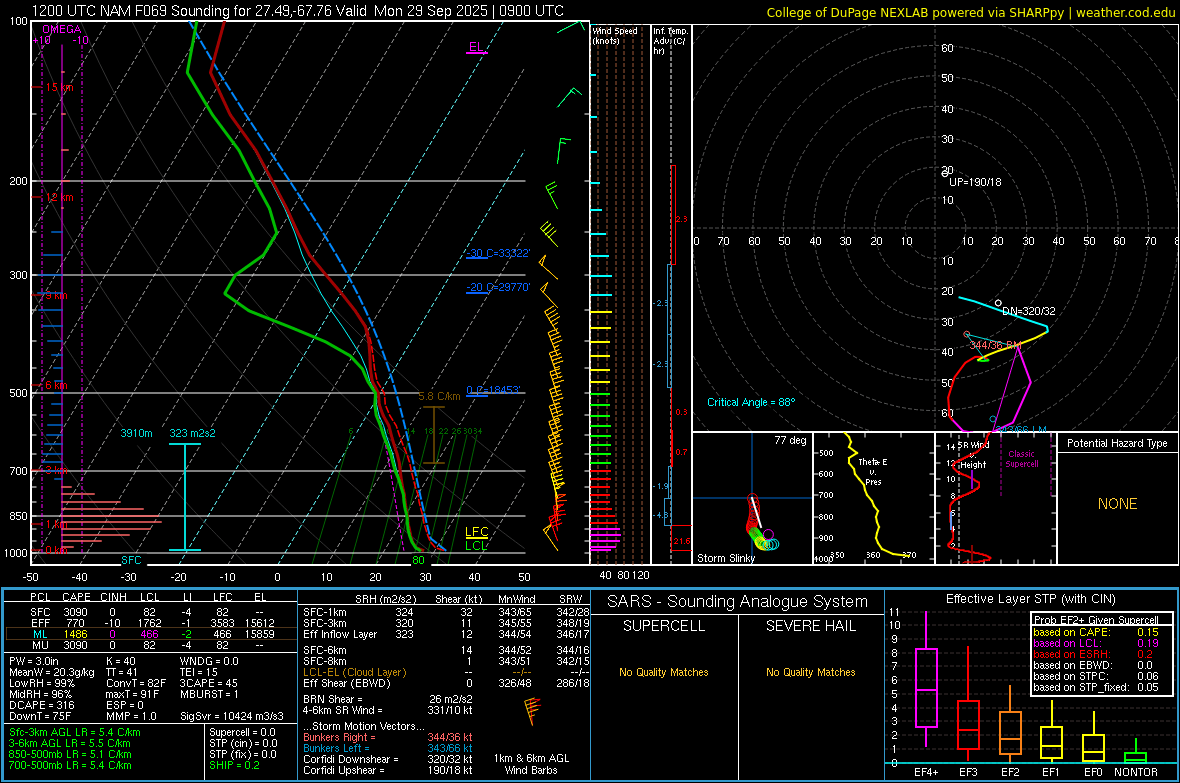Click the NAM F069 sounding title text

pyautogui.click(x=297, y=11)
